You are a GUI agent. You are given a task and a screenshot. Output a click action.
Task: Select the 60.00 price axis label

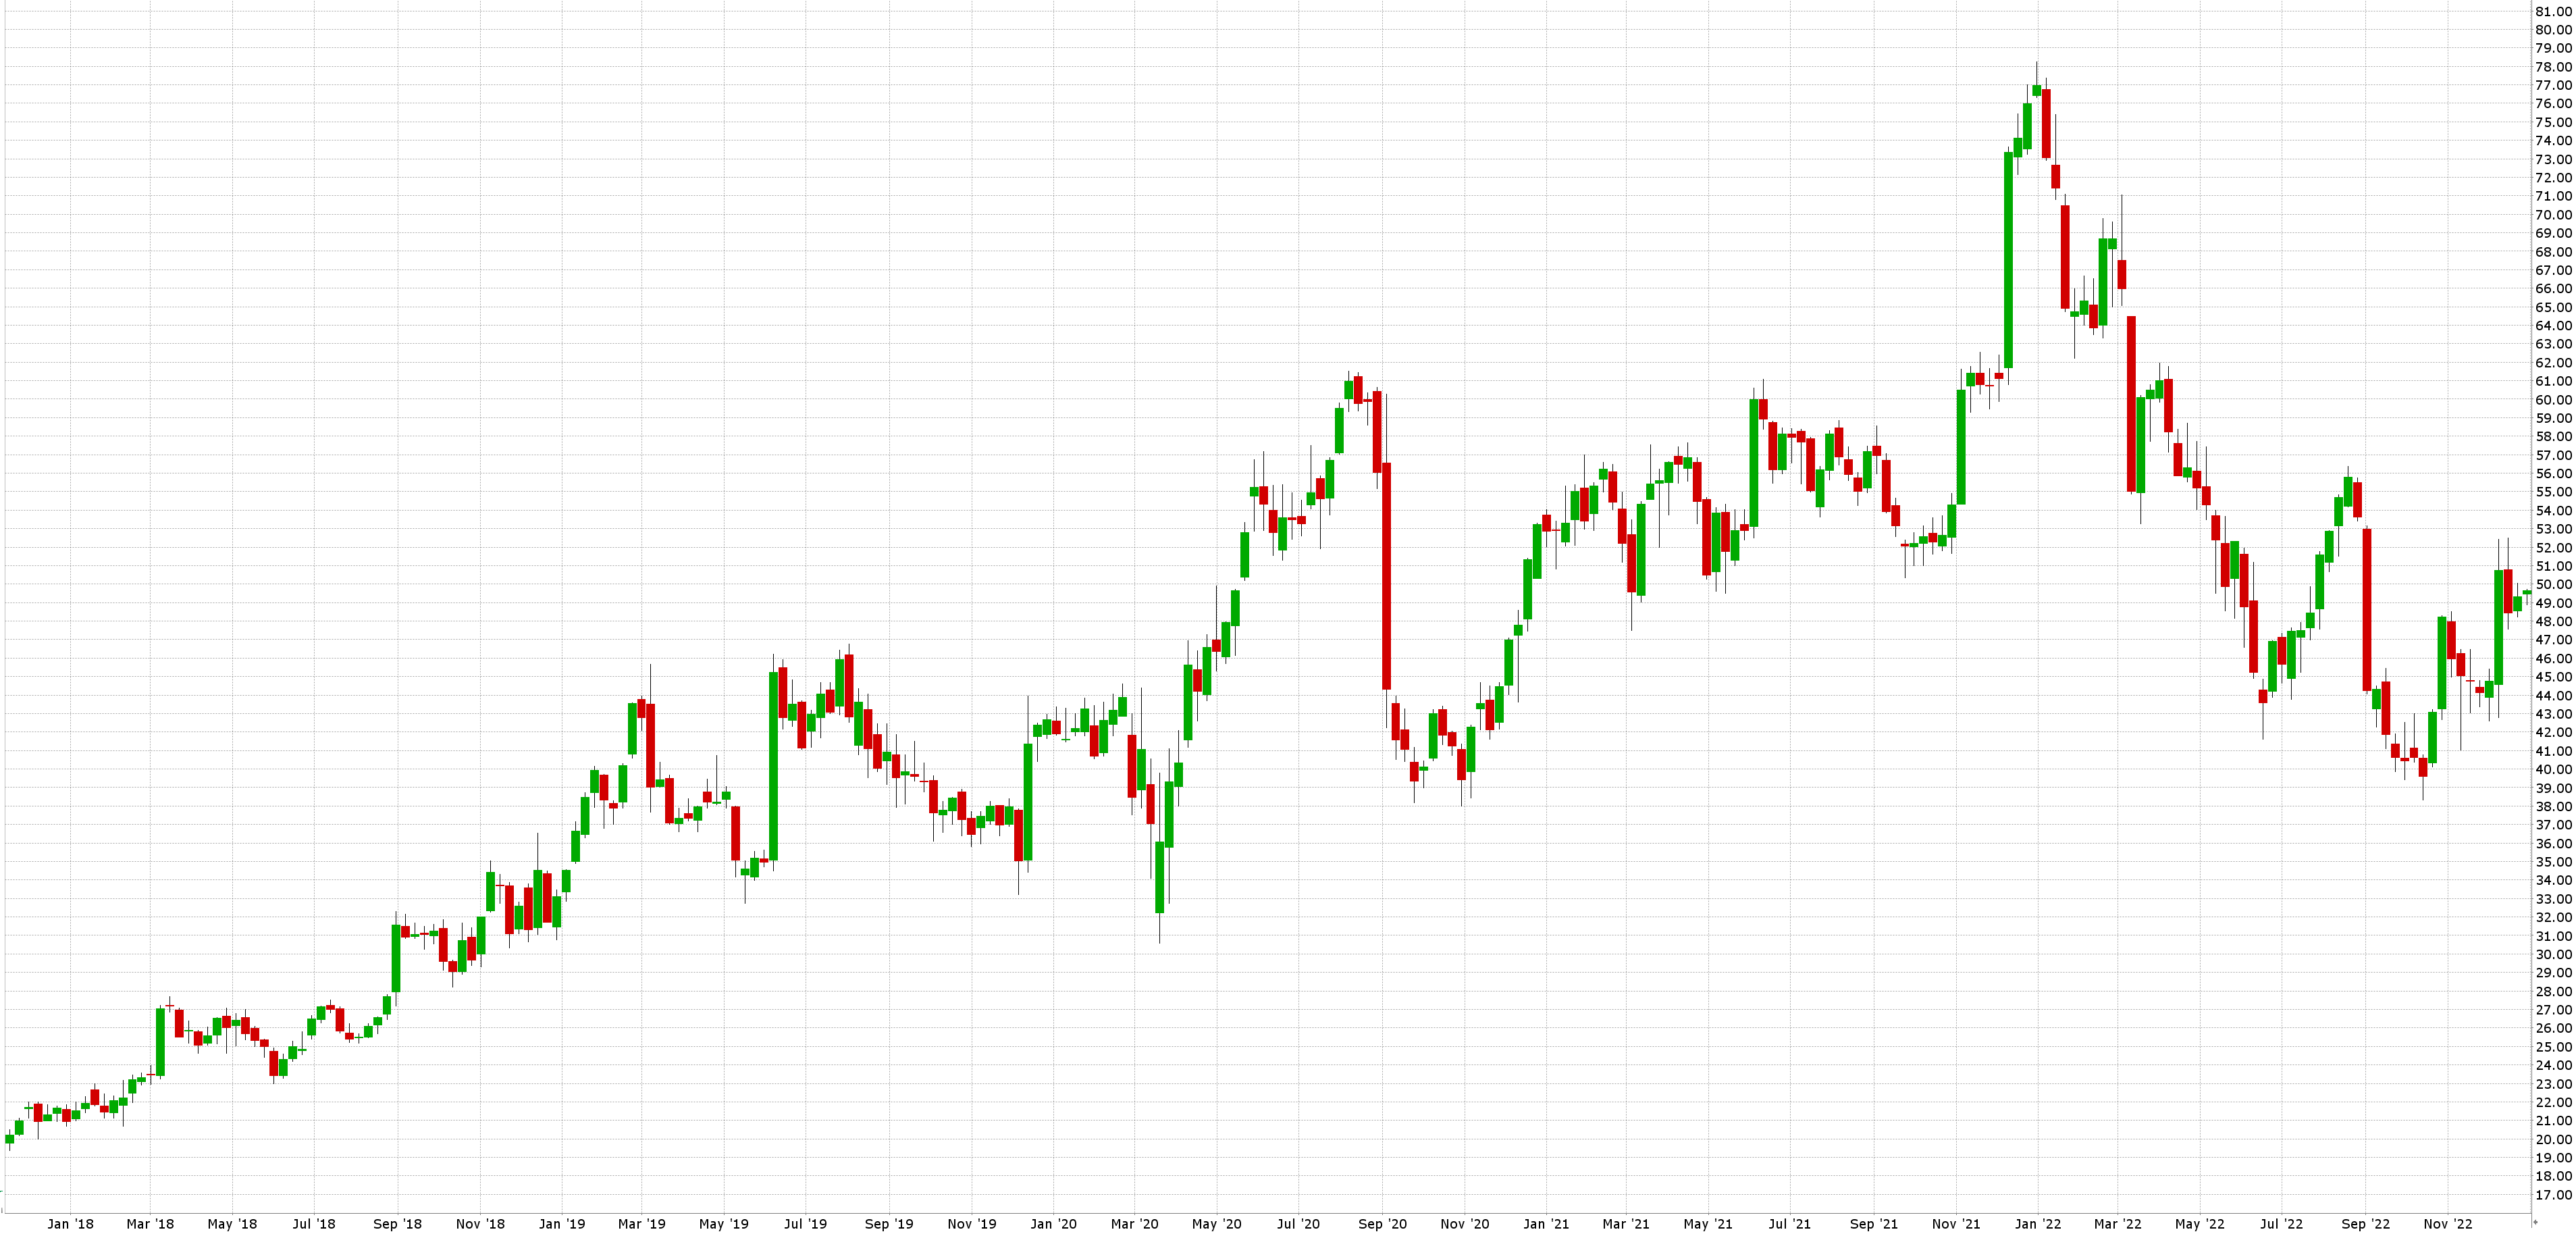[x=2553, y=400]
